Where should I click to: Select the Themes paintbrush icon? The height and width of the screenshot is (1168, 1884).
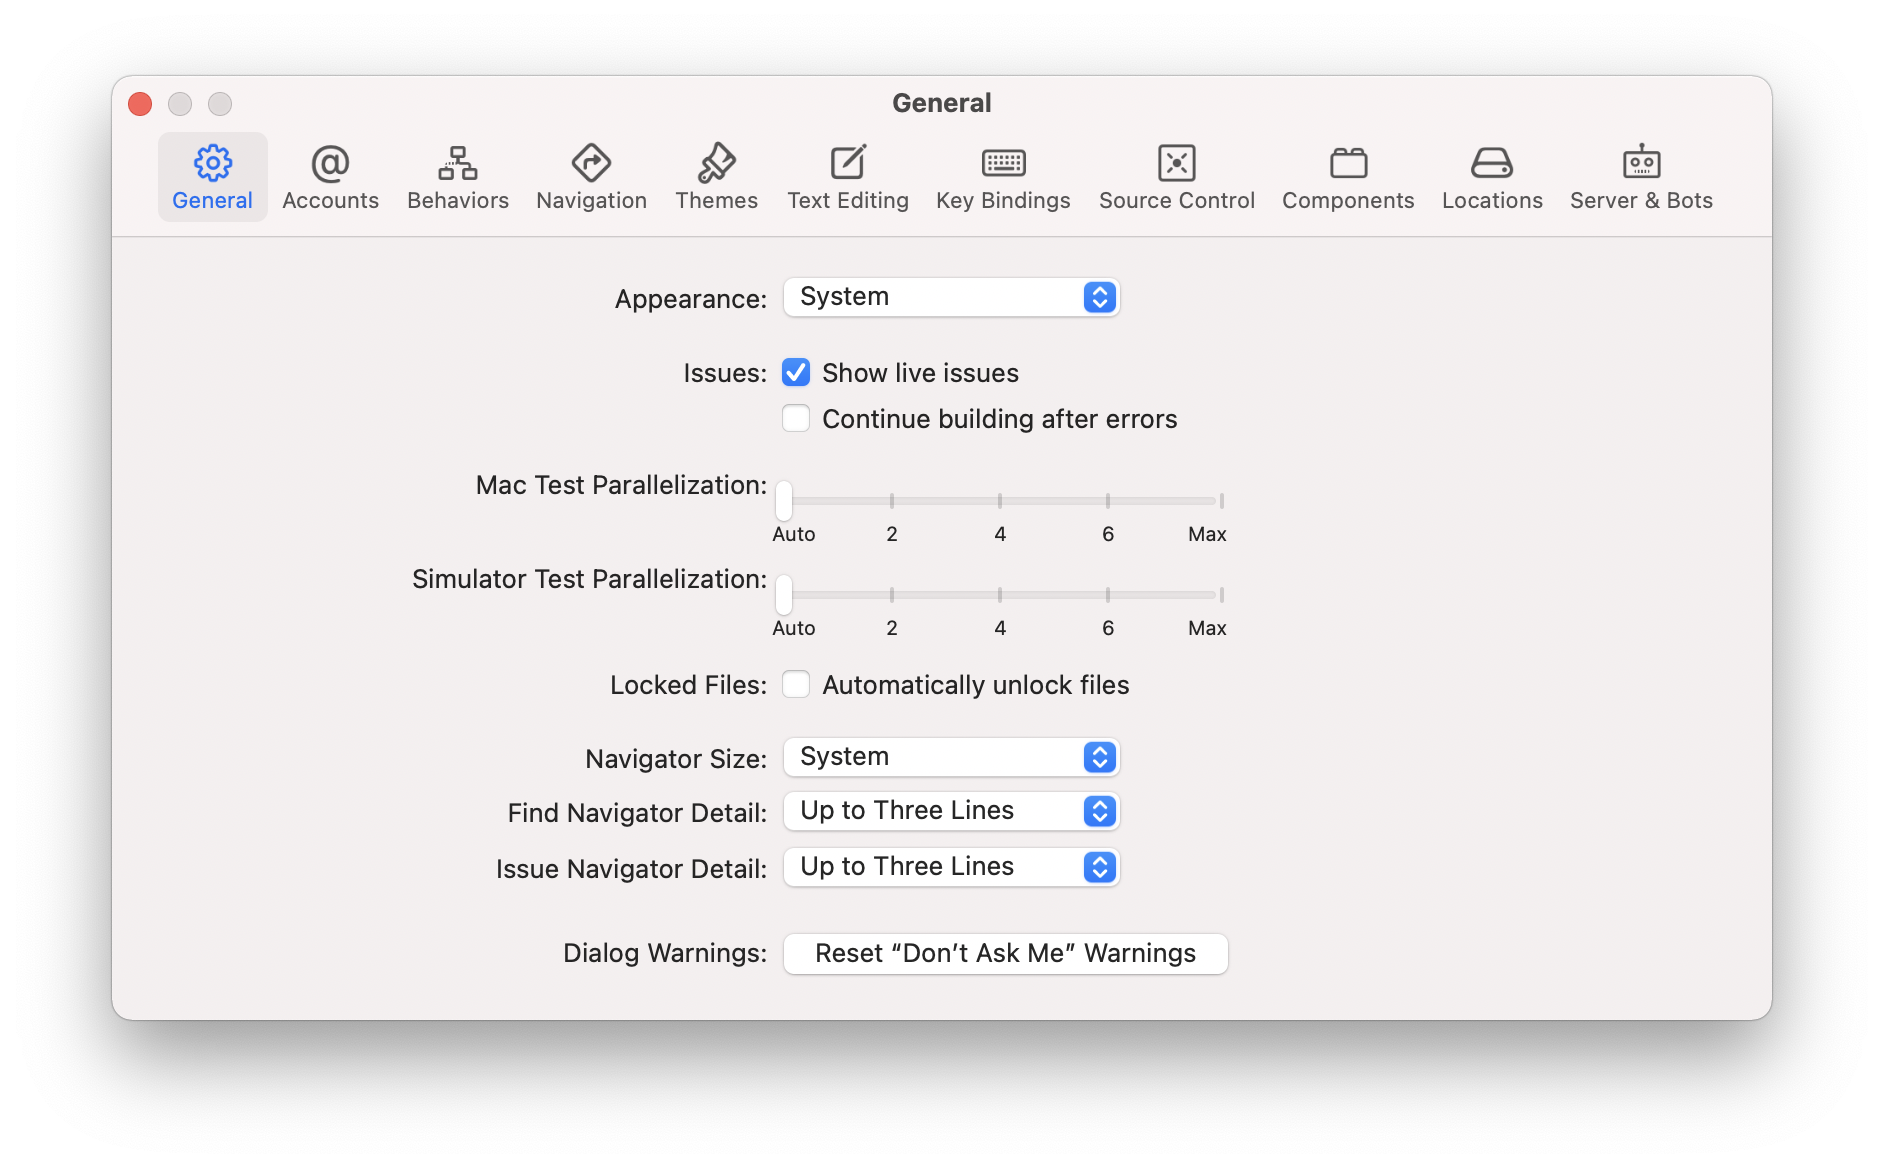pos(716,163)
